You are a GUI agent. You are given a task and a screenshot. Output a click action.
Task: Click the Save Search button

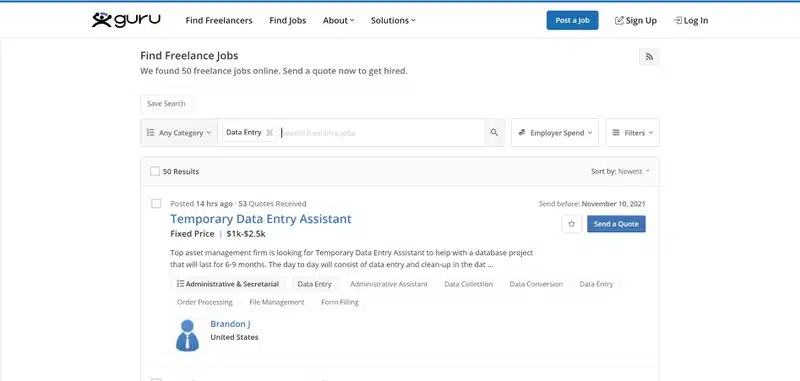point(166,104)
